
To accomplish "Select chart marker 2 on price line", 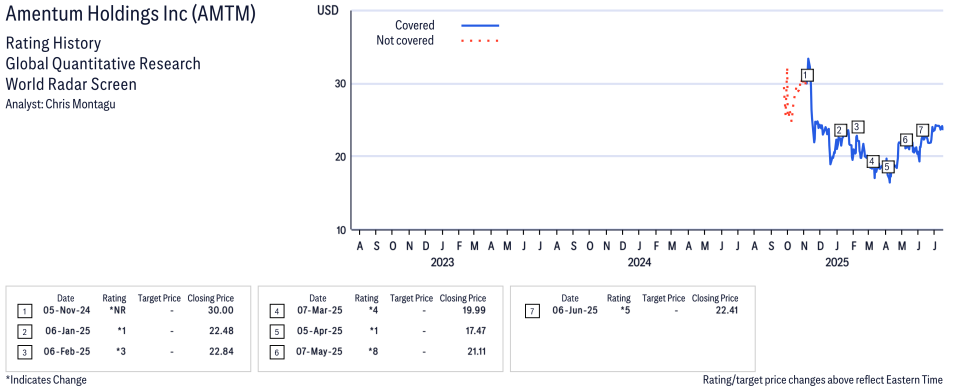I will [x=840, y=130].
